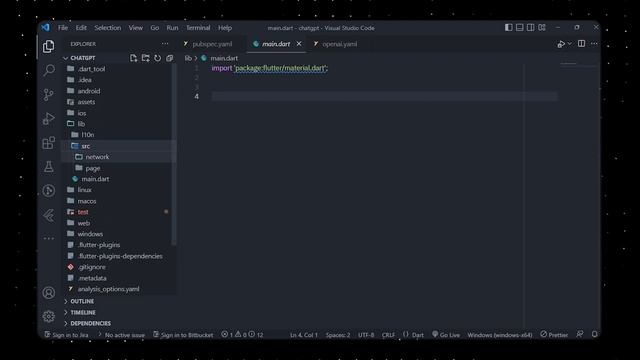Open the Testing flask view
The width and height of the screenshot is (640, 360).
tap(49, 167)
